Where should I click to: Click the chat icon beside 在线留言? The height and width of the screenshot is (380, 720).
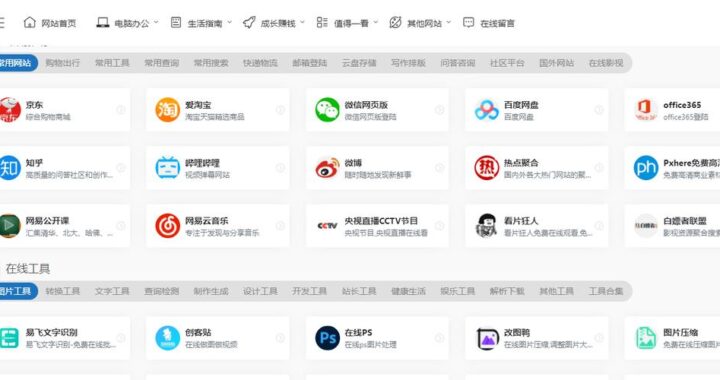tap(468, 22)
